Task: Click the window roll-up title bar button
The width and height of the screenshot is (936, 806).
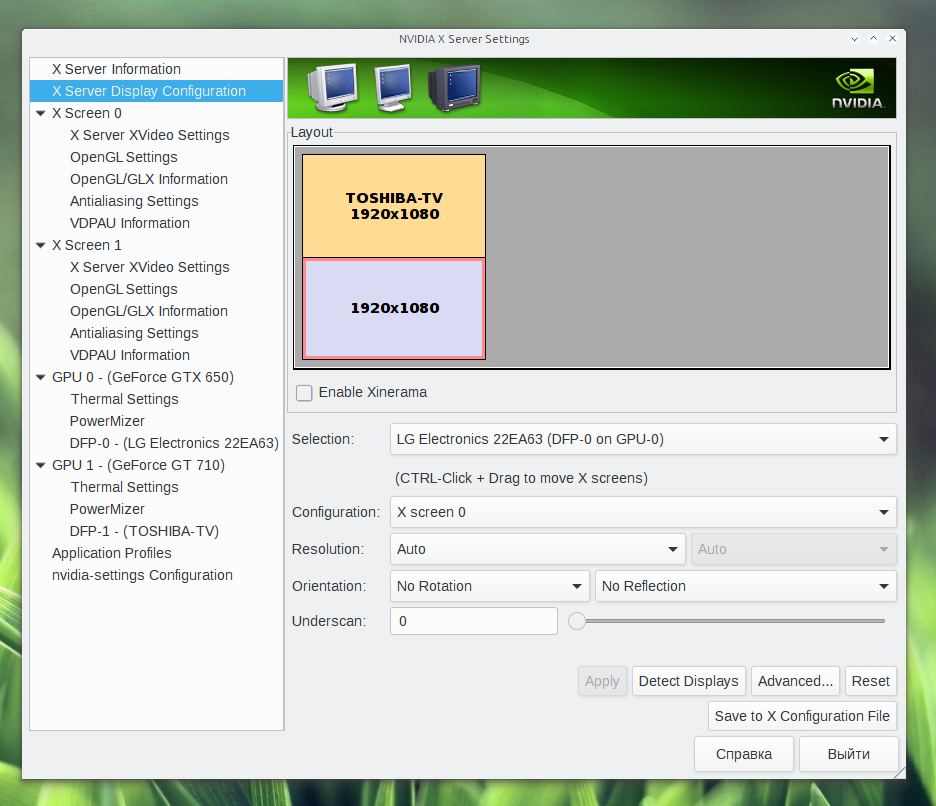Action: [x=873, y=39]
